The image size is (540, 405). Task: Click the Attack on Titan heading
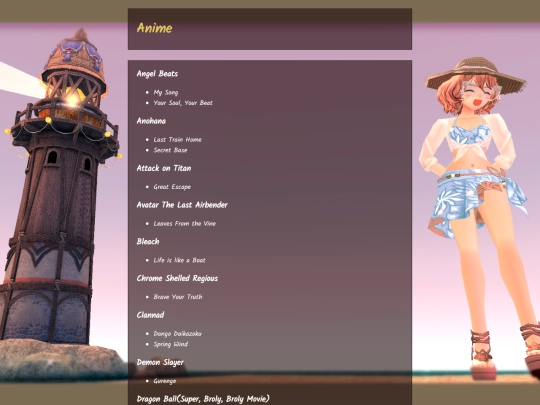(x=164, y=168)
